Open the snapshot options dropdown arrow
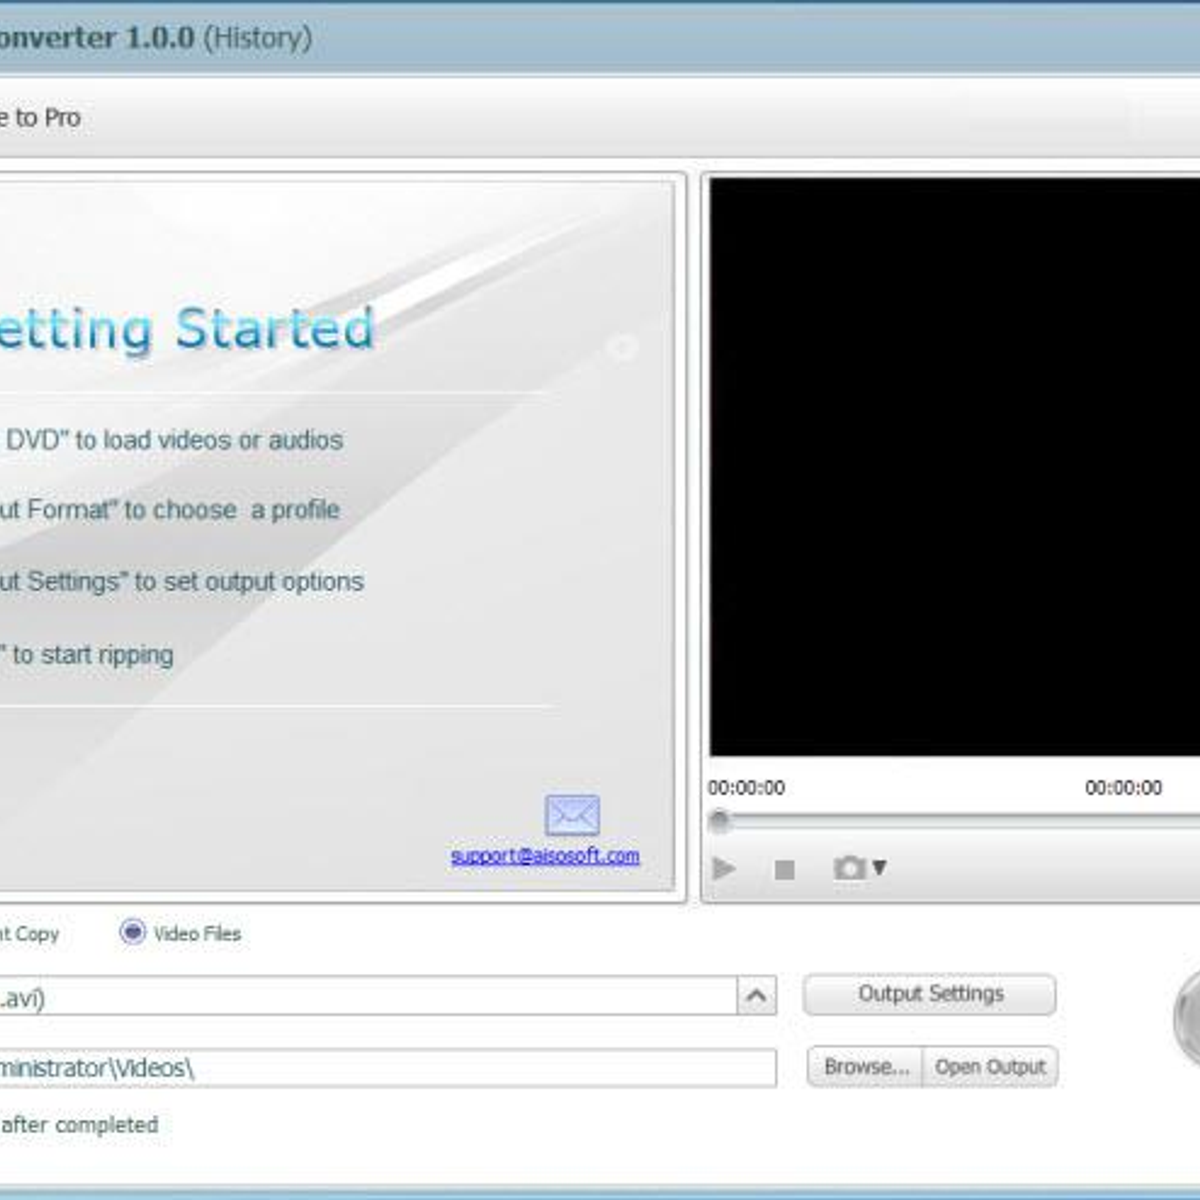Viewport: 1200px width, 1200px height. 879,867
